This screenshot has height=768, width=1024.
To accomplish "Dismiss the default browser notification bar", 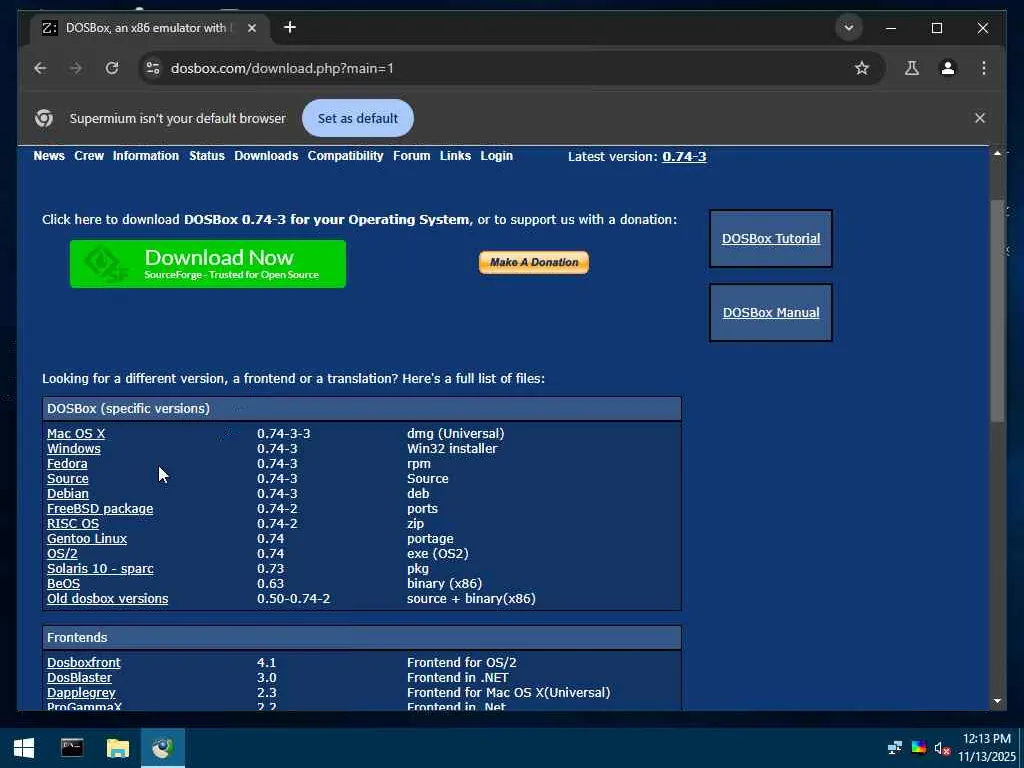I will [980, 118].
